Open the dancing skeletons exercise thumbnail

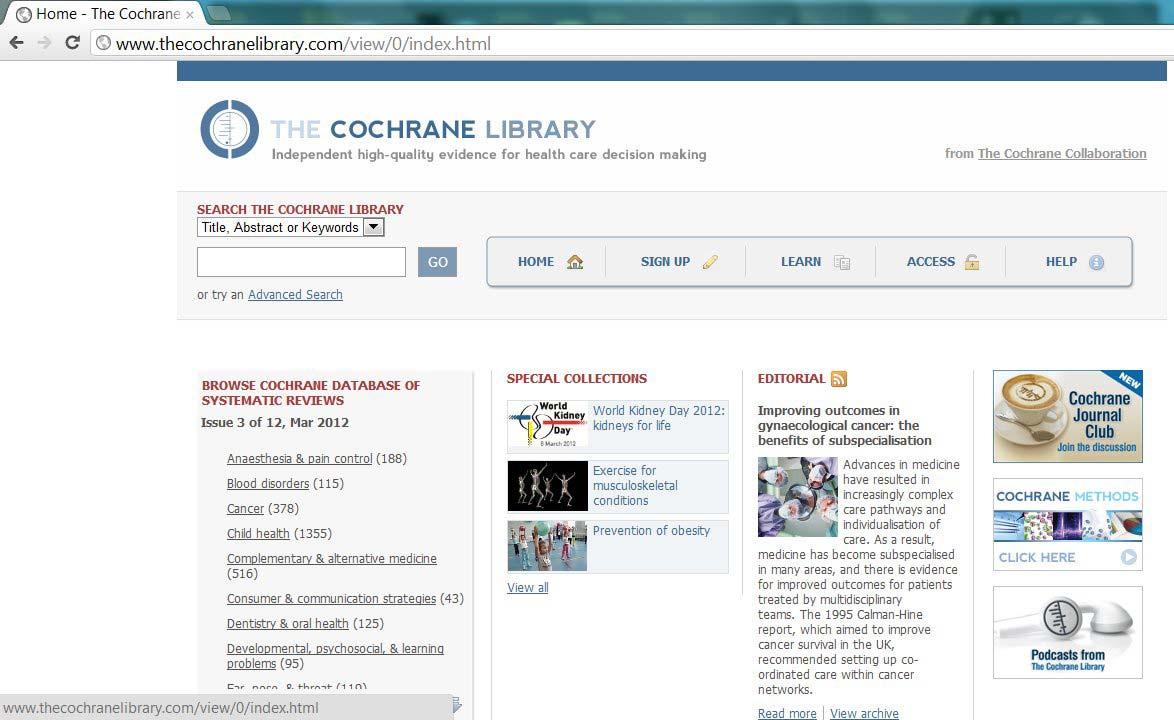(x=547, y=486)
